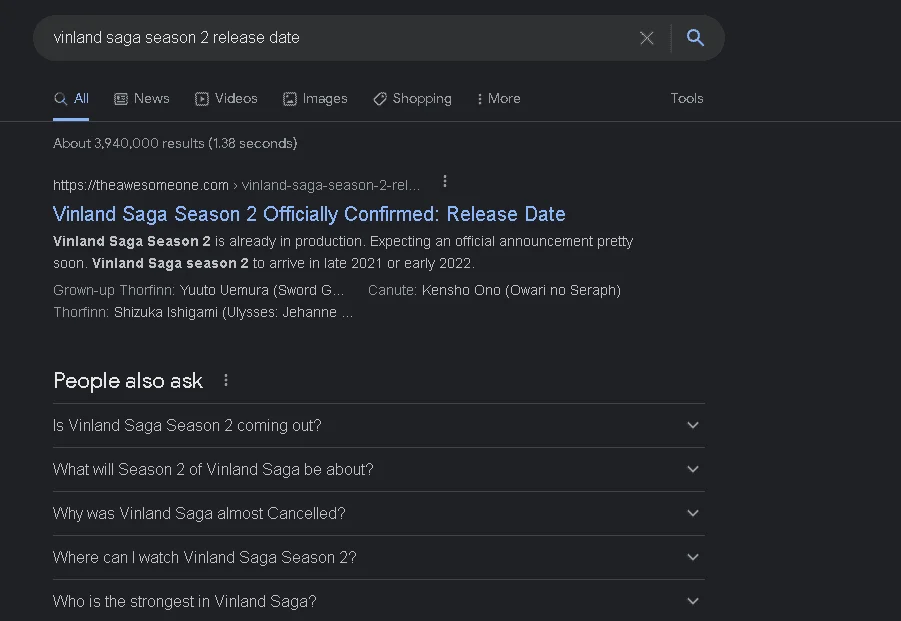The image size is (901, 621).
Task: Expand "What will Season 2 of Vinland Saga be about?"
Action: tap(379, 469)
